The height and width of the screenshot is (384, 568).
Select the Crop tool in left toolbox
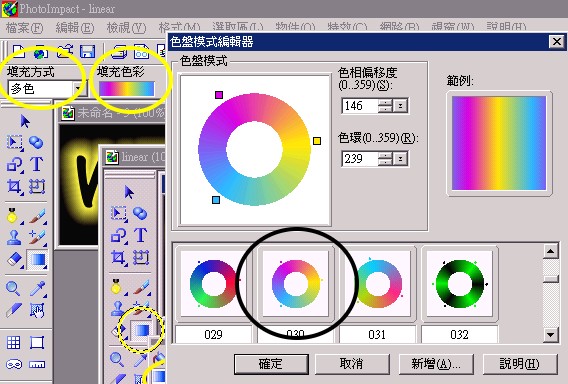coord(14,186)
